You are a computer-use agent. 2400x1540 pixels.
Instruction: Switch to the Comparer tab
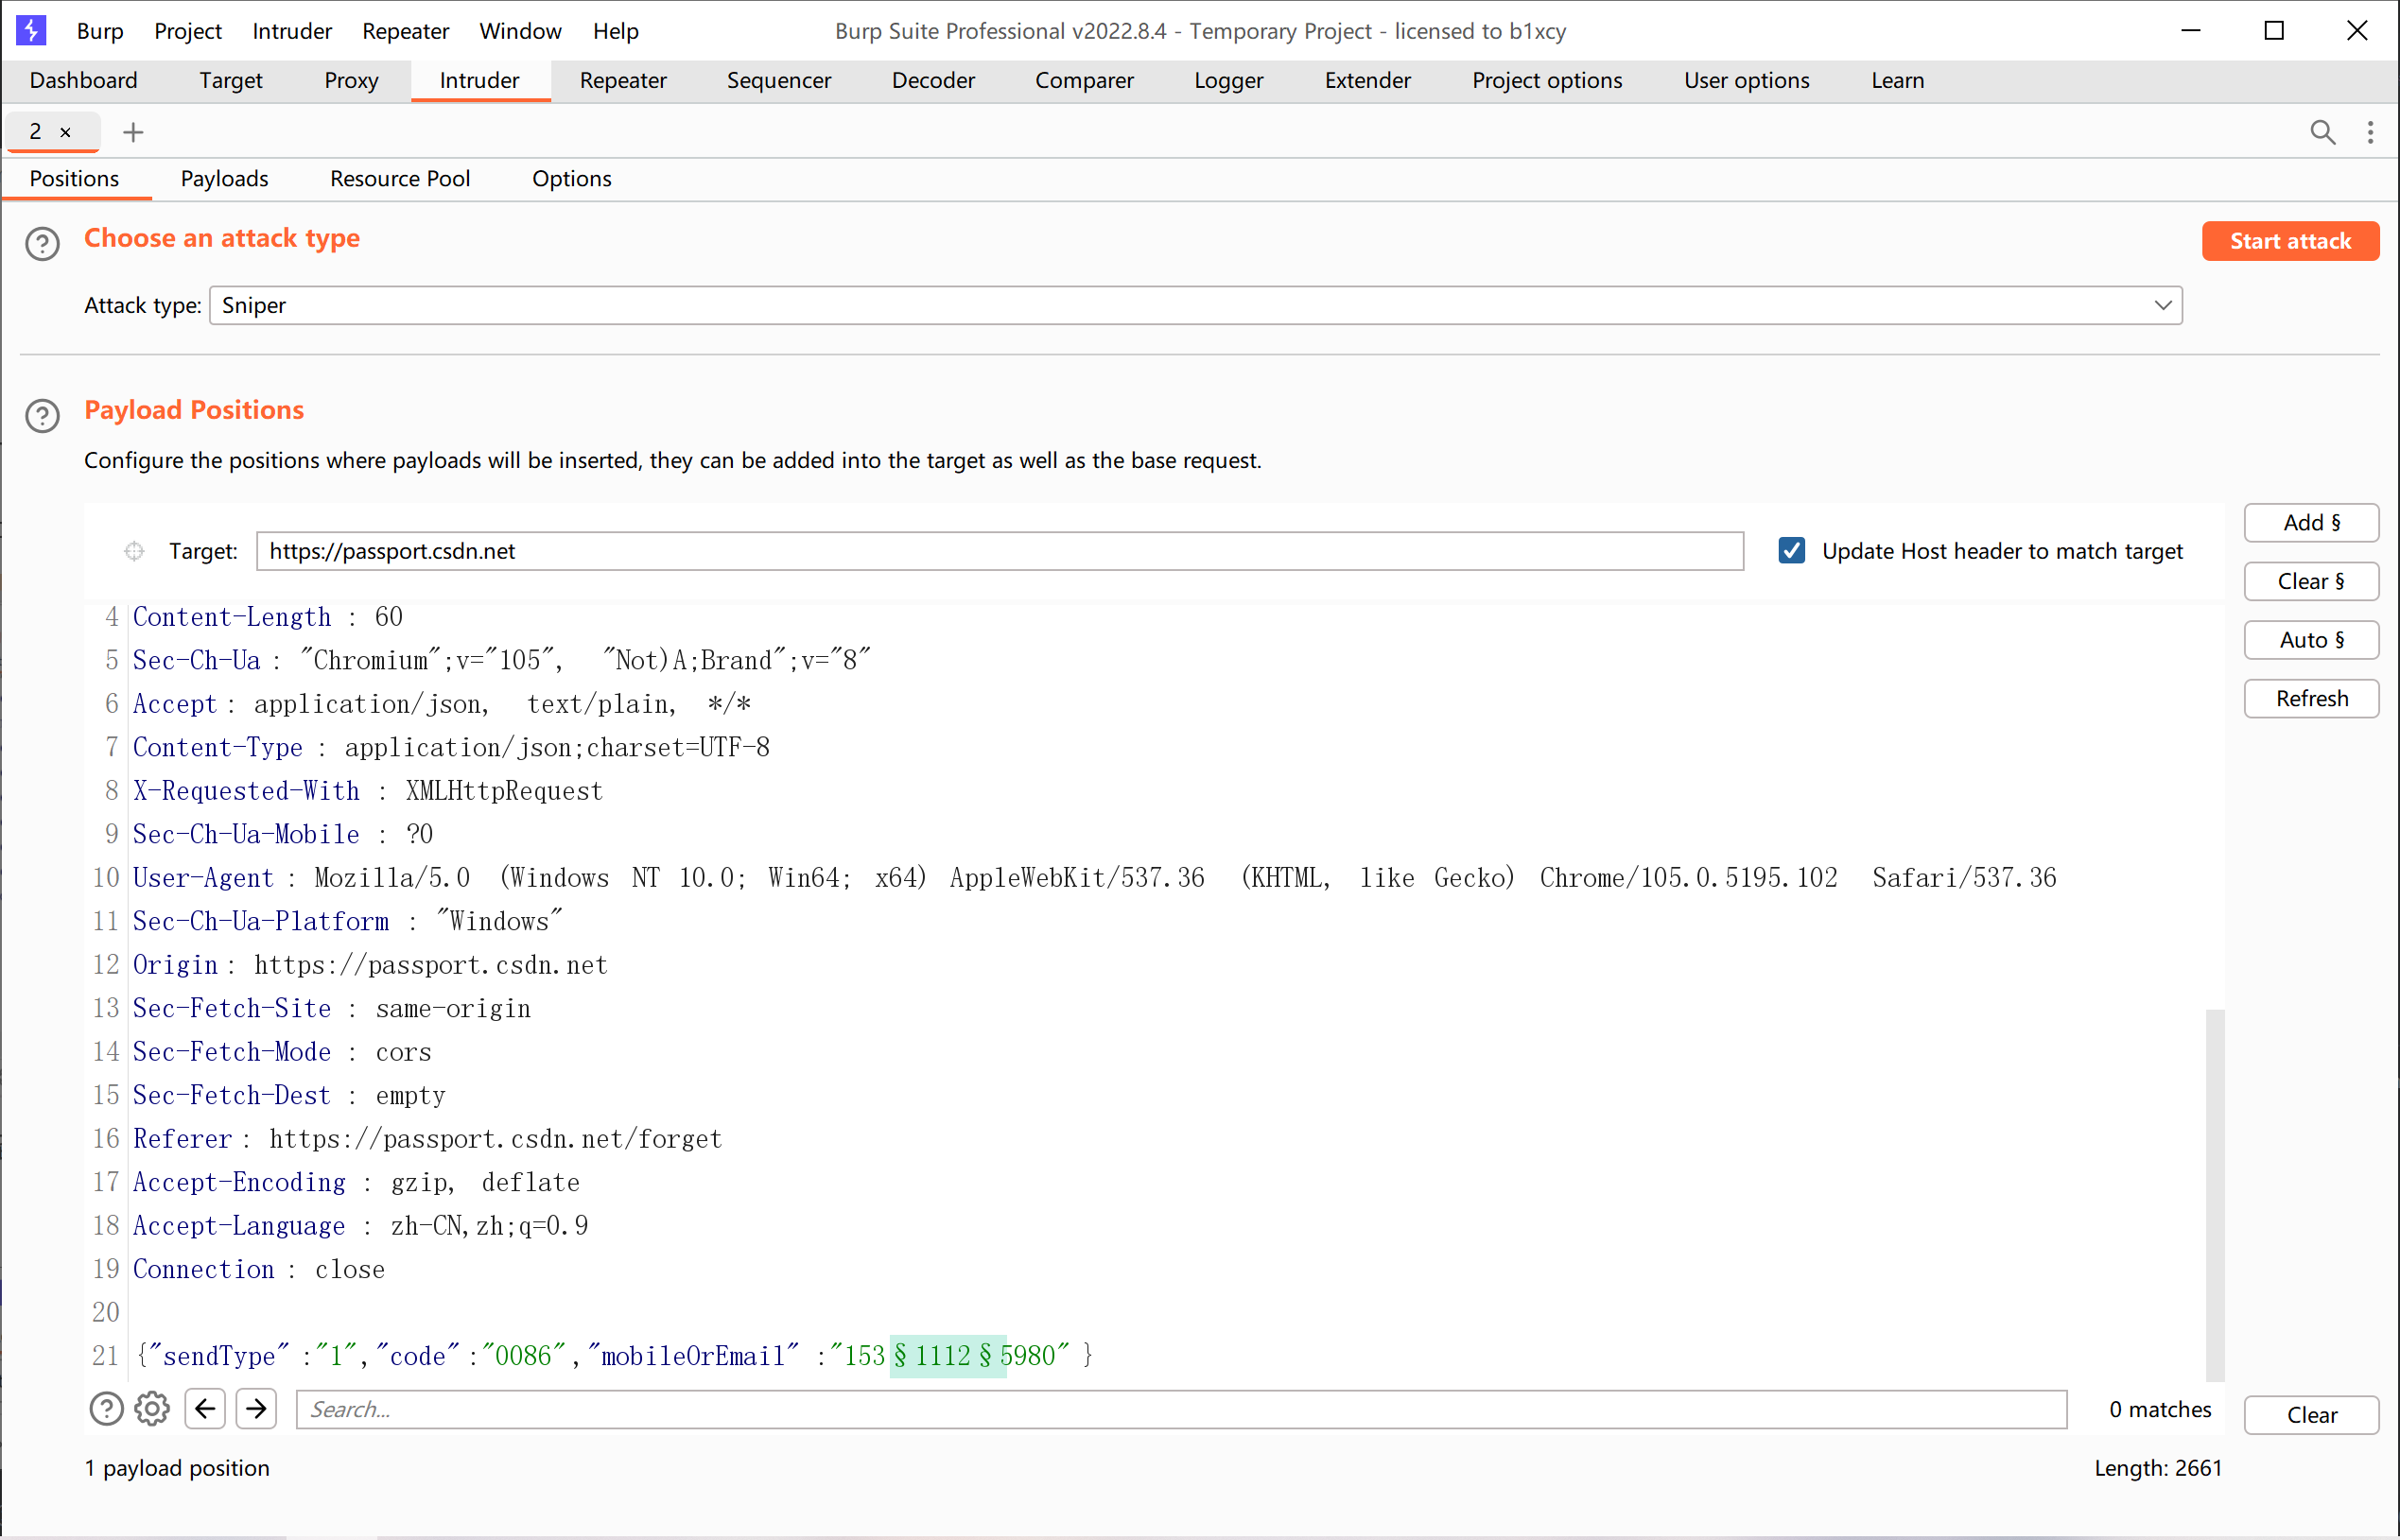click(1084, 80)
